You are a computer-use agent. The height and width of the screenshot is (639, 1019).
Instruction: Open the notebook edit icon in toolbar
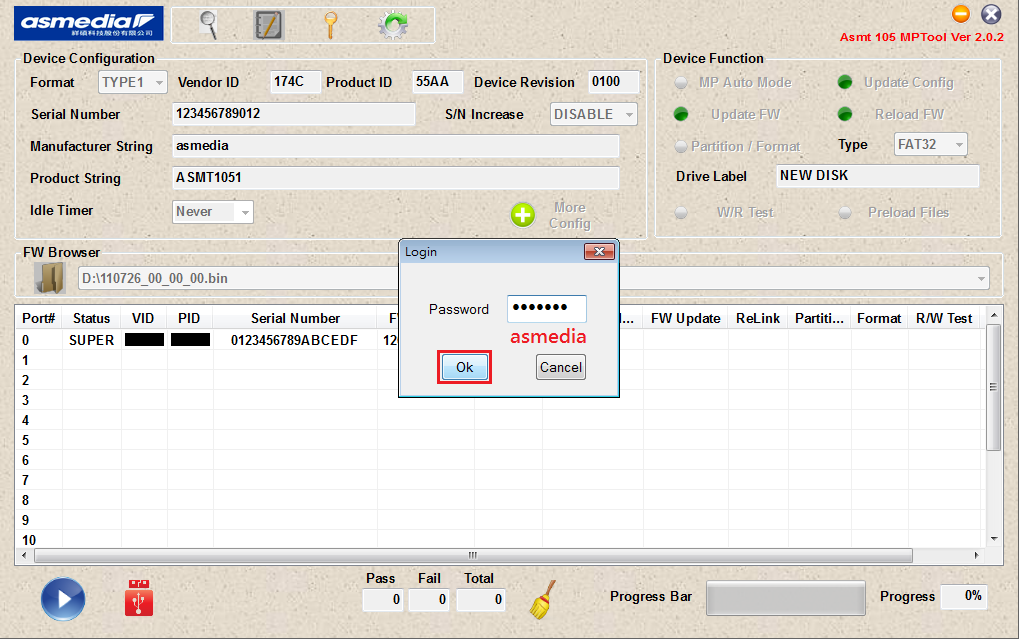coord(268,25)
